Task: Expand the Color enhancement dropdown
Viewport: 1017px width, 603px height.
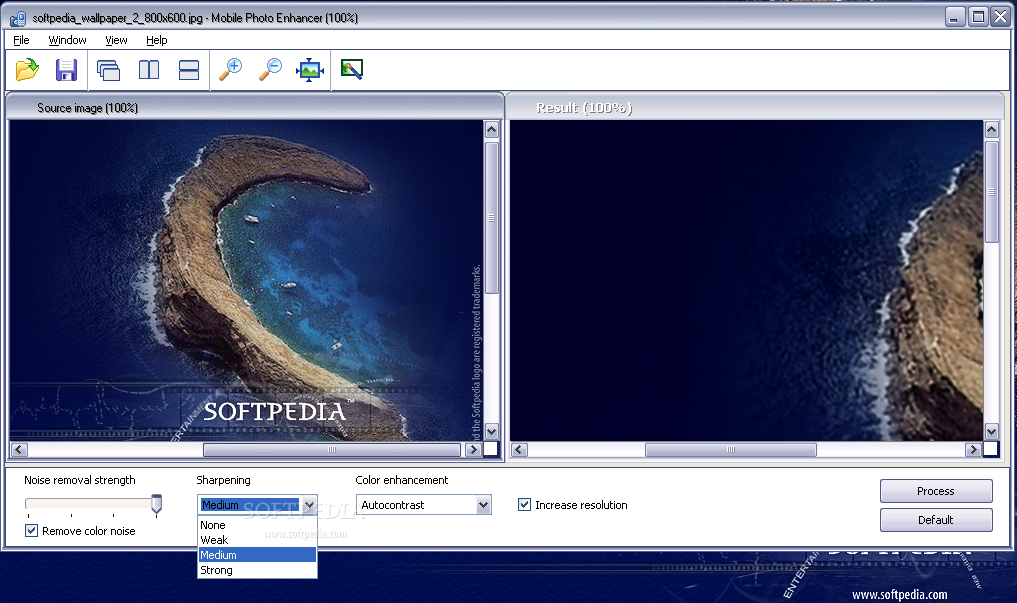Action: (x=483, y=504)
